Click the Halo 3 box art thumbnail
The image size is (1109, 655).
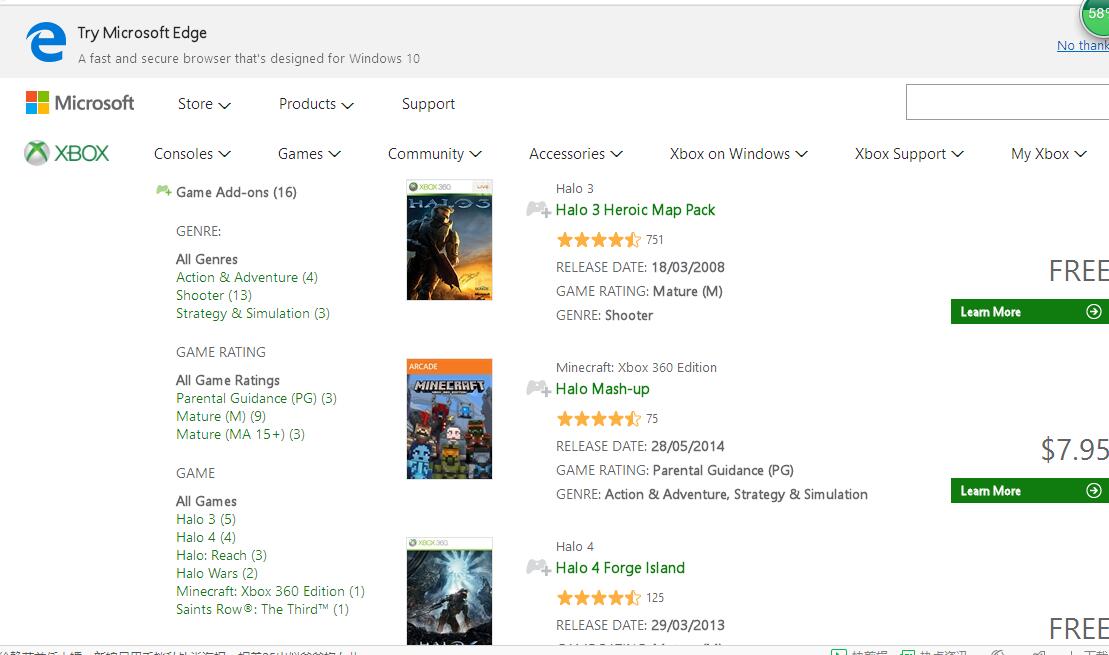click(x=449, y=240)
